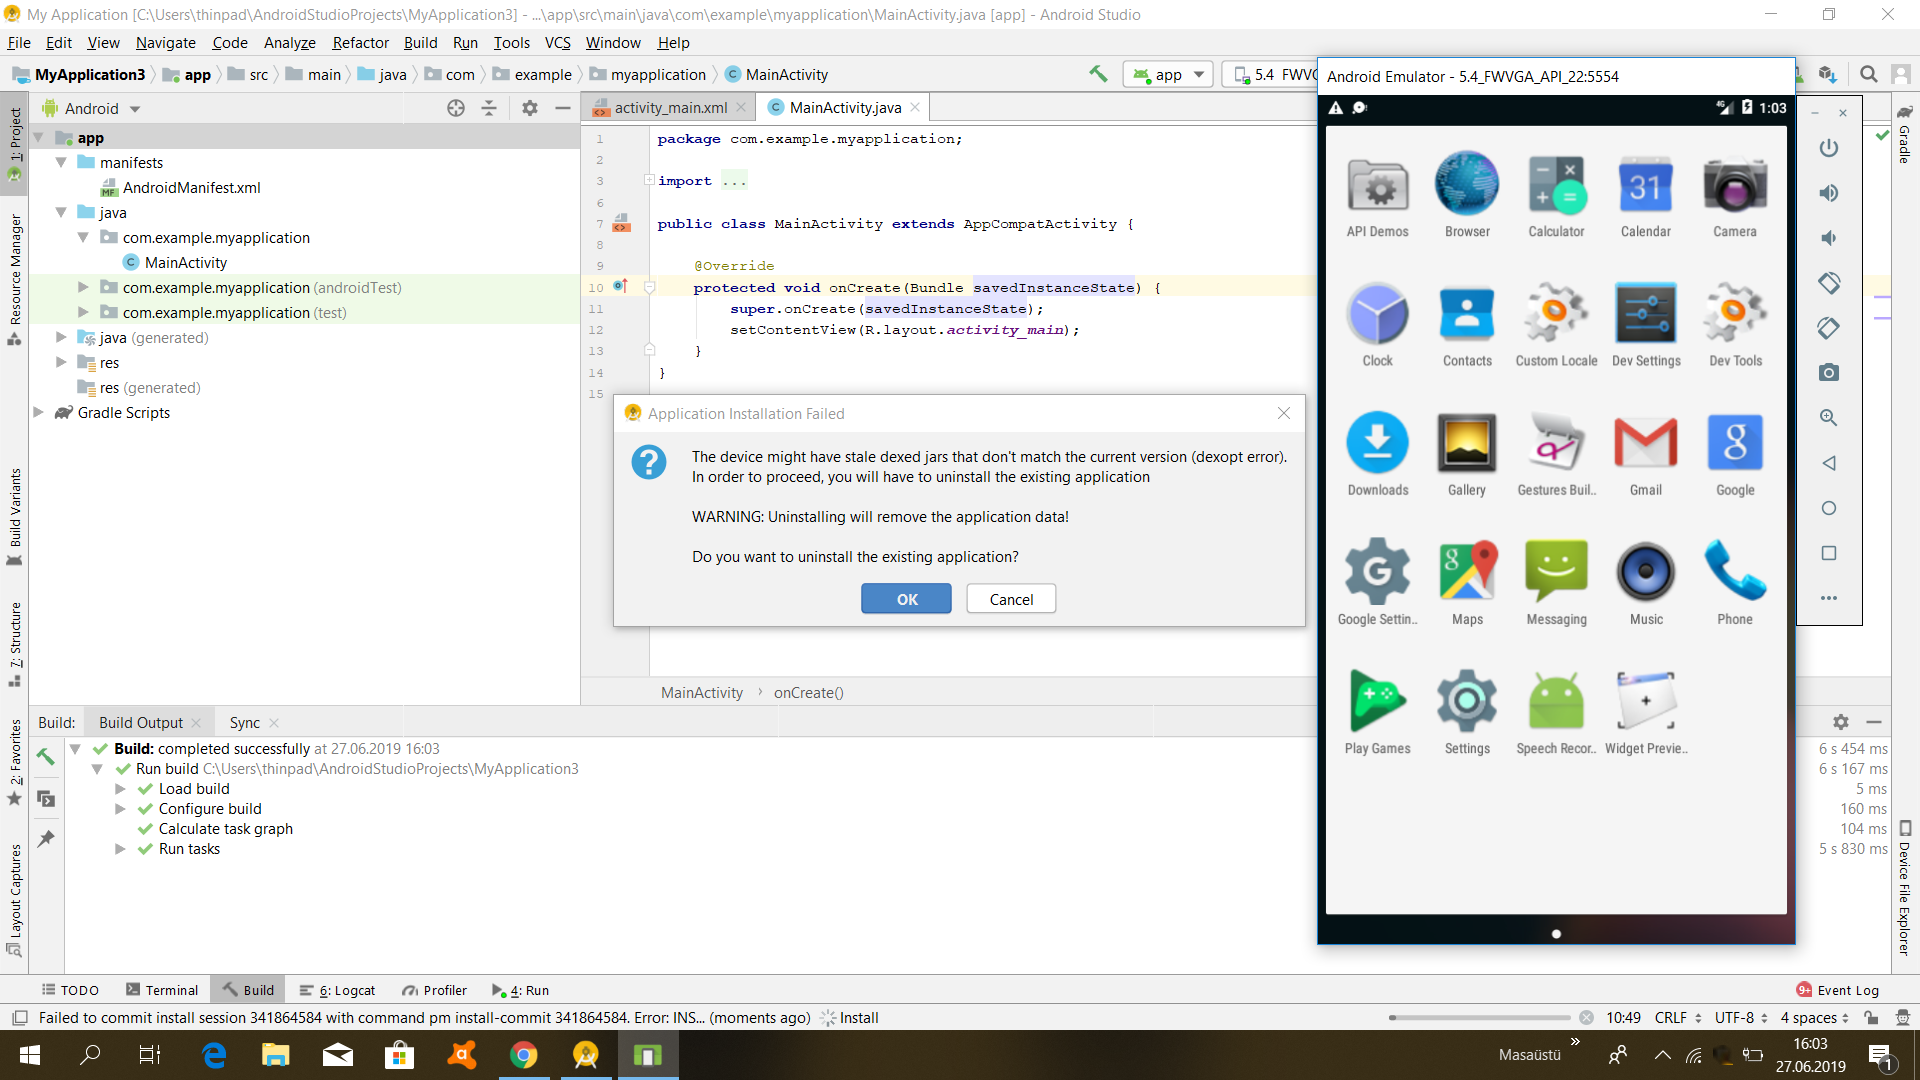The width and height of the screenshot is (1920, 1080).
Task: Collapse the manifests folder
Action: tap(61, 162)
